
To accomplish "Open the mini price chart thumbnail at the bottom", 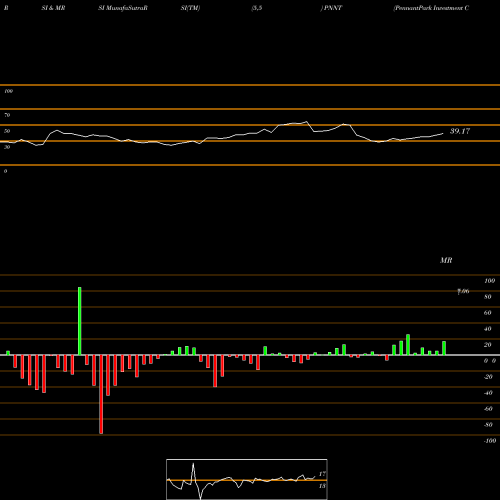I will 247,479.
